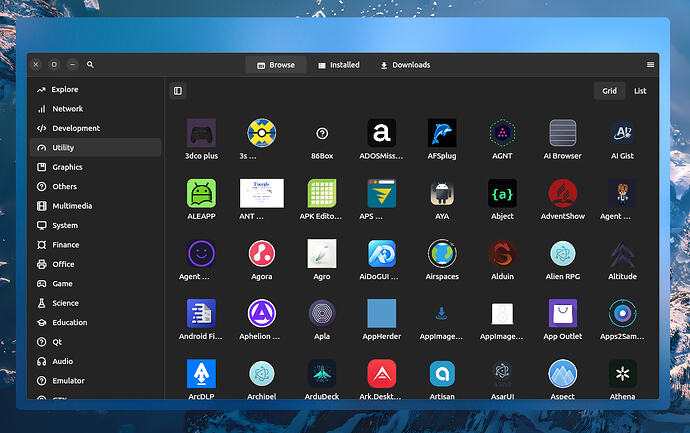Select the Audio category
This screenshot has height=433, width=690.
95,361
